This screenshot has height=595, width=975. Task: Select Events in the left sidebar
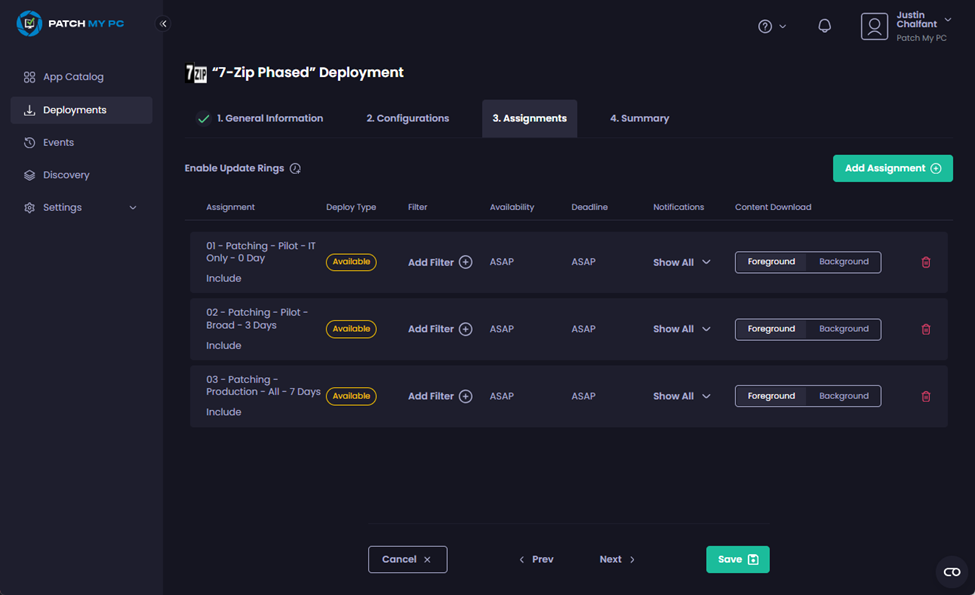click(58, 142)
